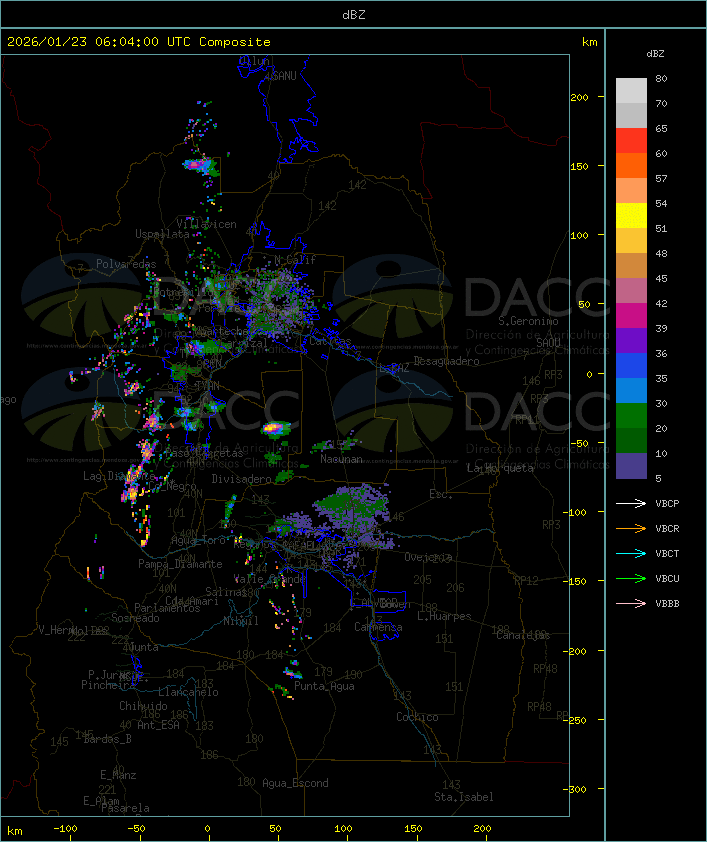The height and width of the screenshot is (842, 707).
Task: Click the white VBCP arrow icon
Action: (x=631, y=503)
